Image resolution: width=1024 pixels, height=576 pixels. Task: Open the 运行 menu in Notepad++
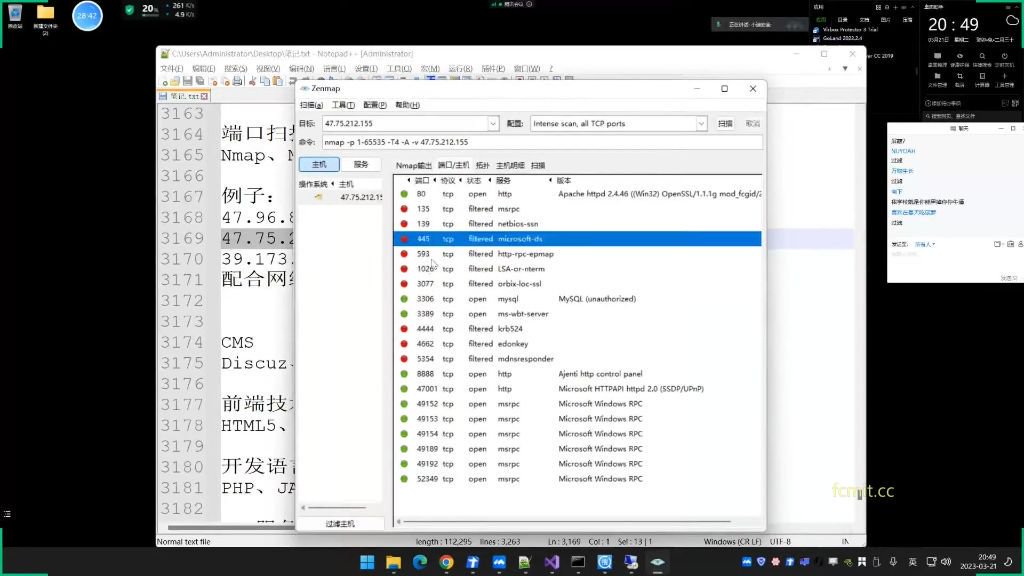(460, 69)
